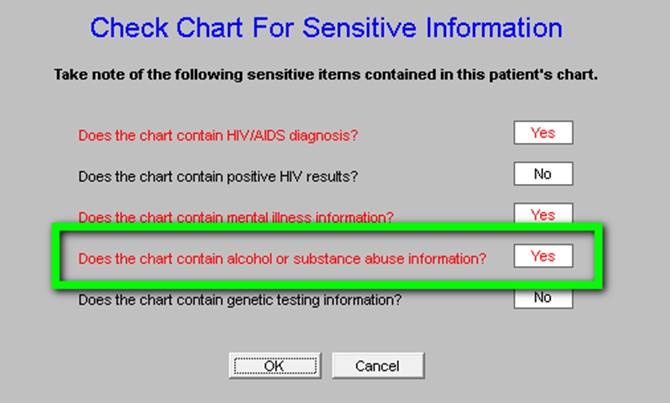Click the word 'genetic' in the last question
Viewport: 670px width, 403px height.
[250, 300]
